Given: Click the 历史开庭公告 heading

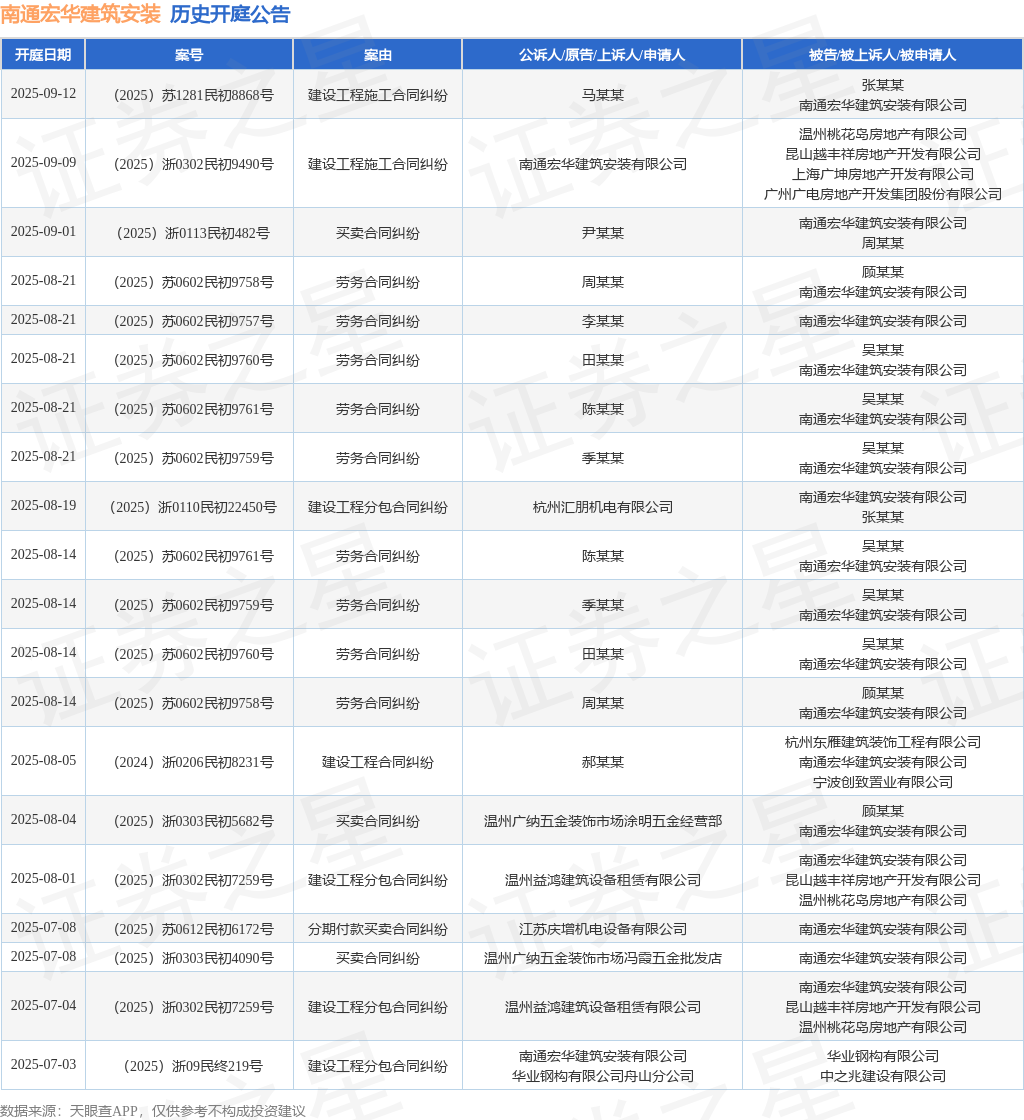Looking at the screenshot, I should coord(230,14).
